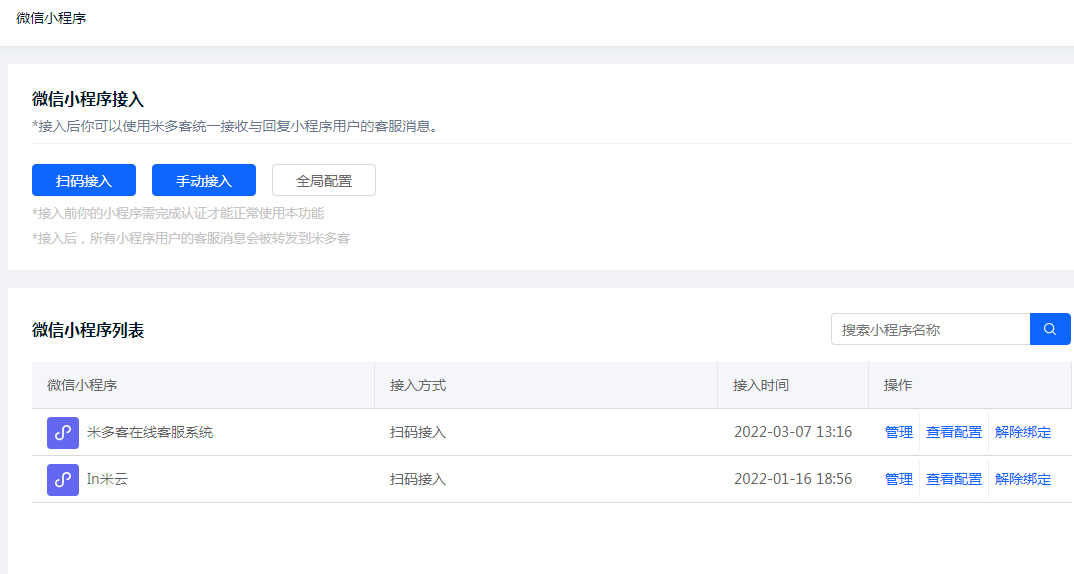1074x574 pixels.
Task: Click the 手动接入 button
Action: [203, 181]
